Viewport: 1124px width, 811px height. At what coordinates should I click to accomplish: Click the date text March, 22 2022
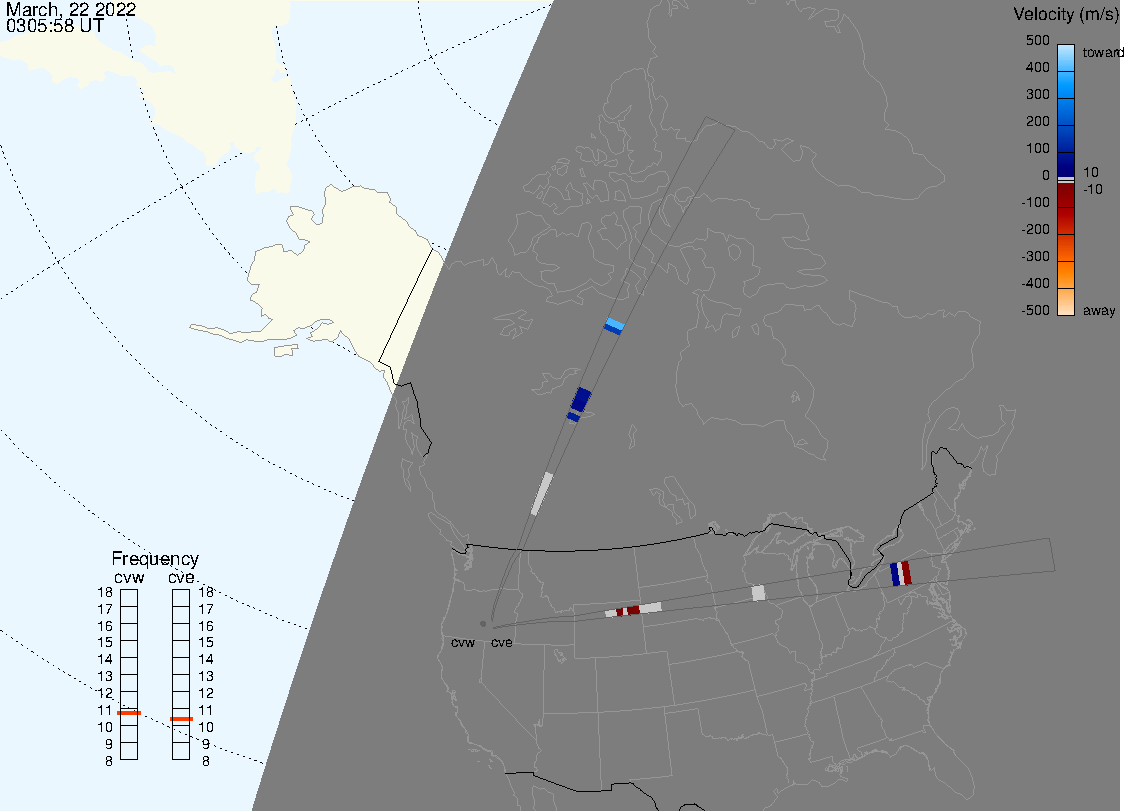70,9
